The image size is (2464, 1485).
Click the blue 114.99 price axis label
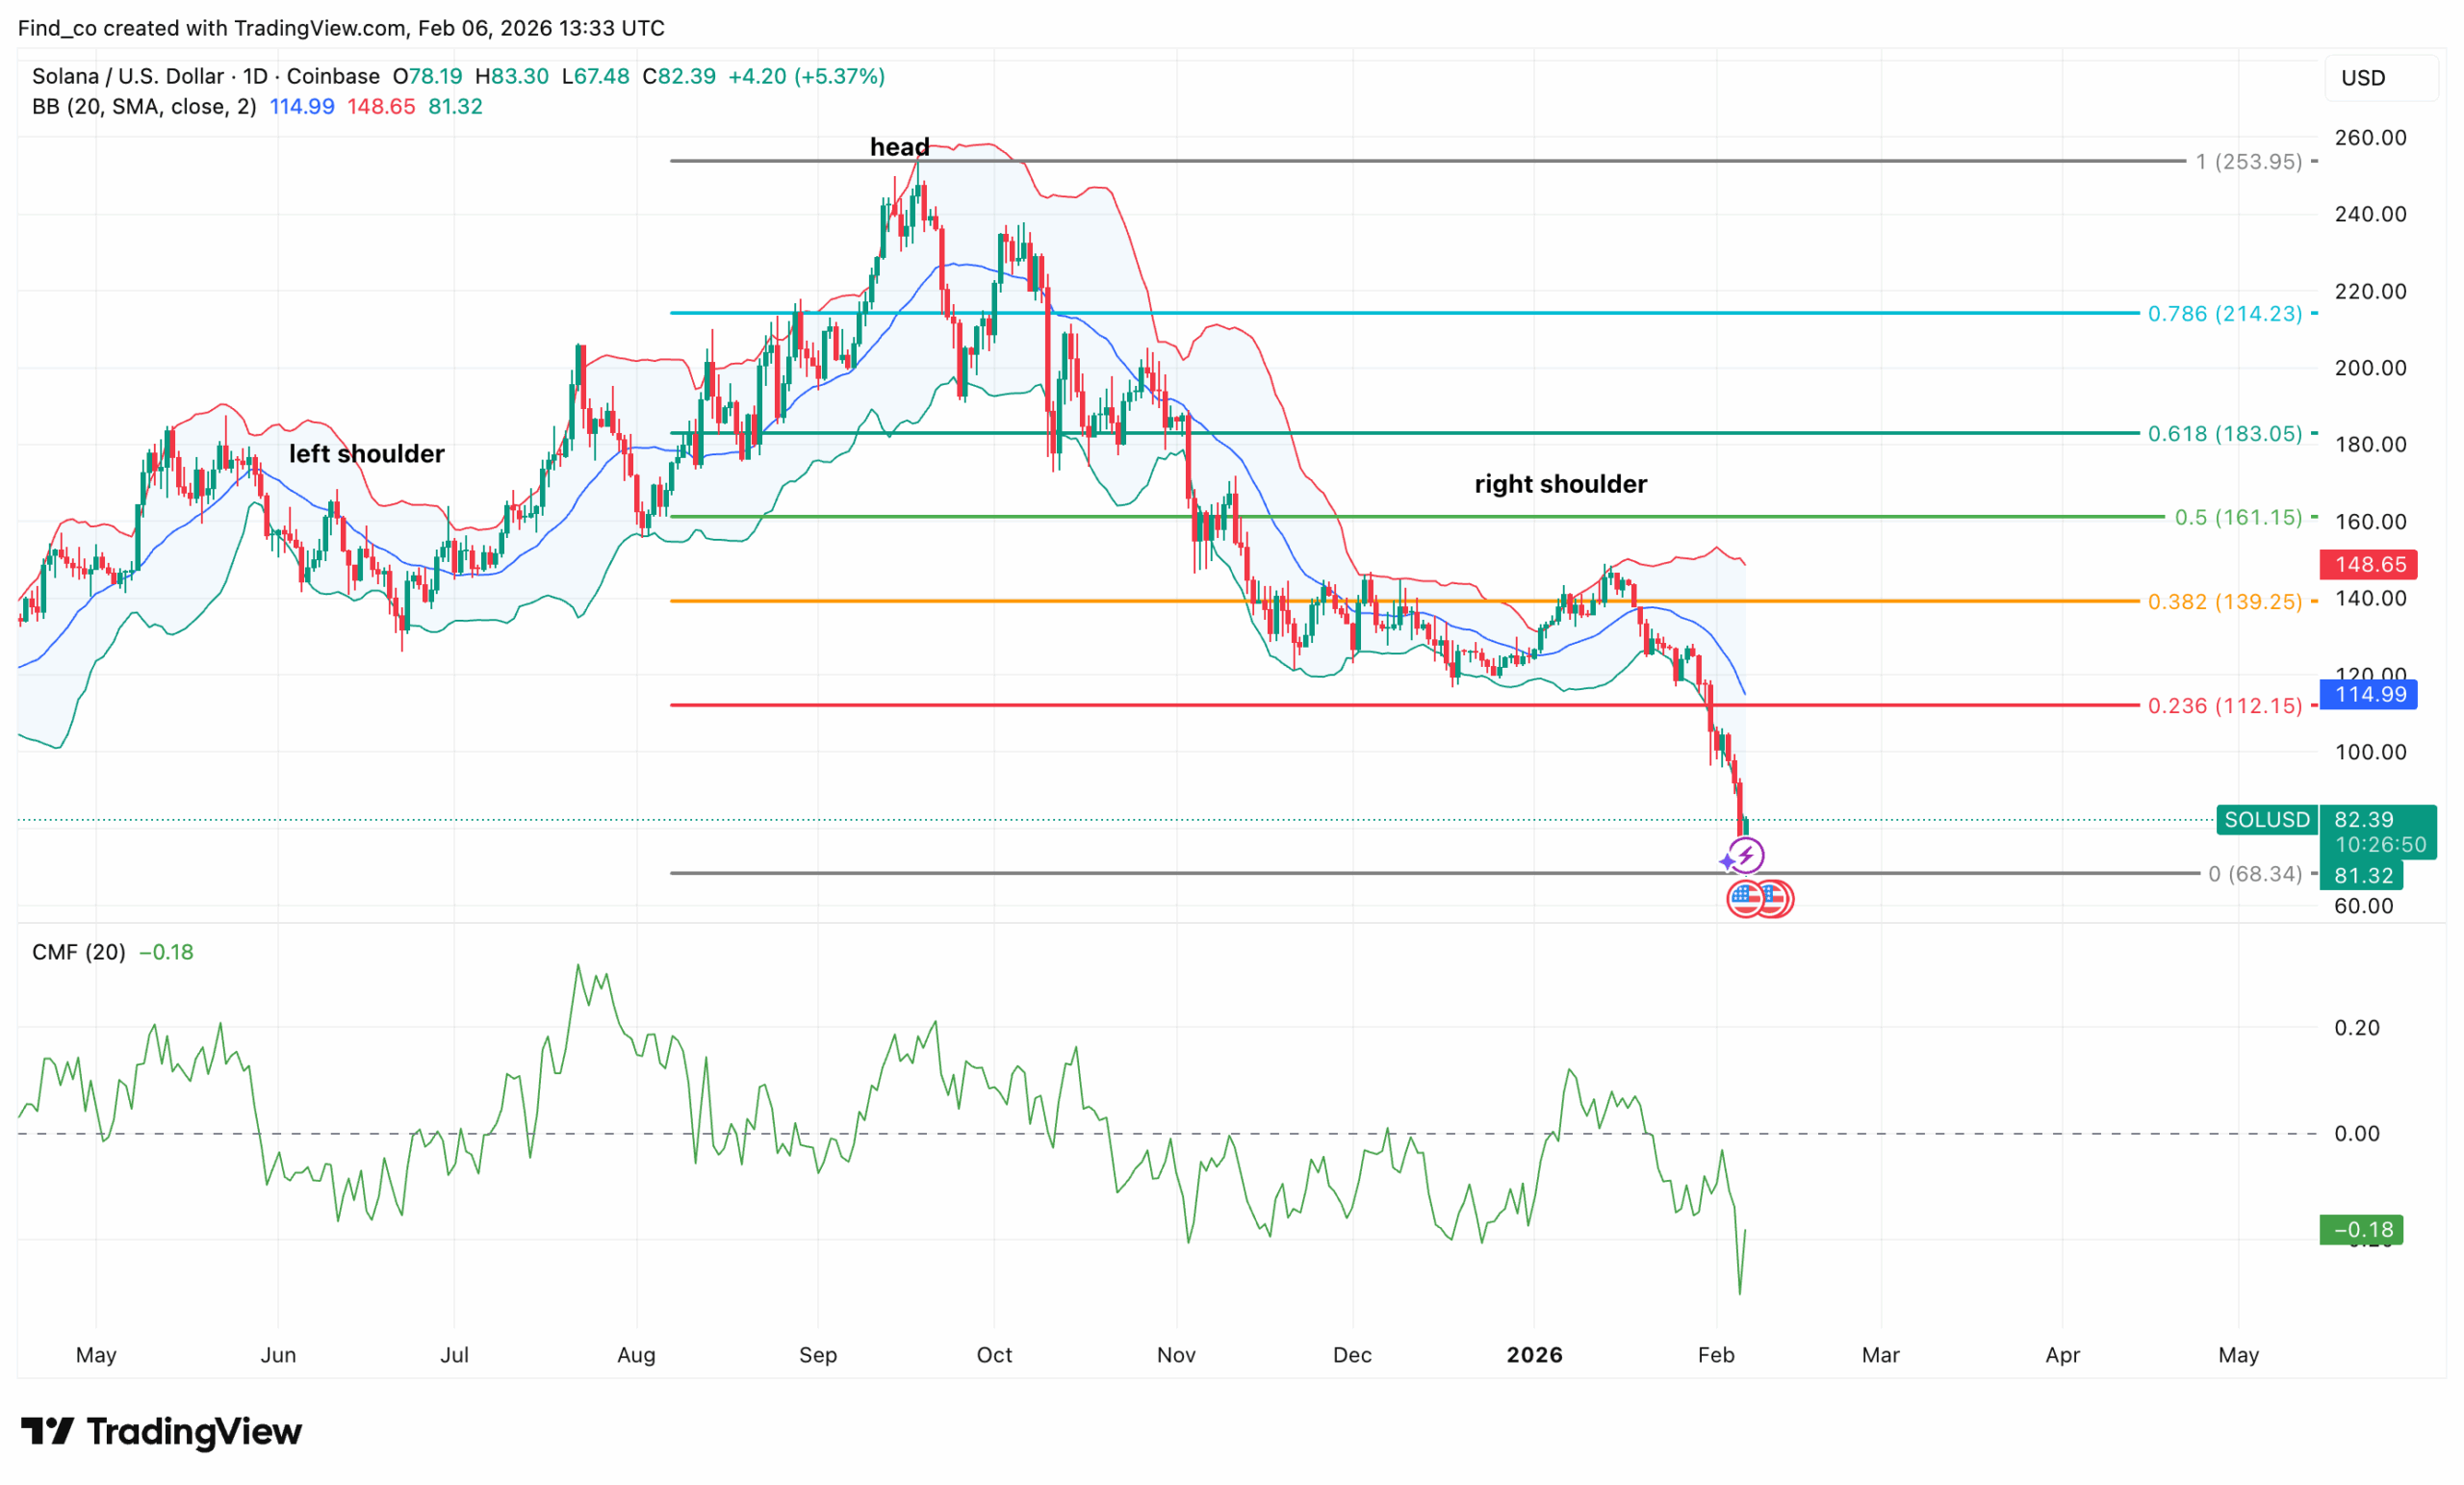pyautogui.click(x=2369, y=694)
